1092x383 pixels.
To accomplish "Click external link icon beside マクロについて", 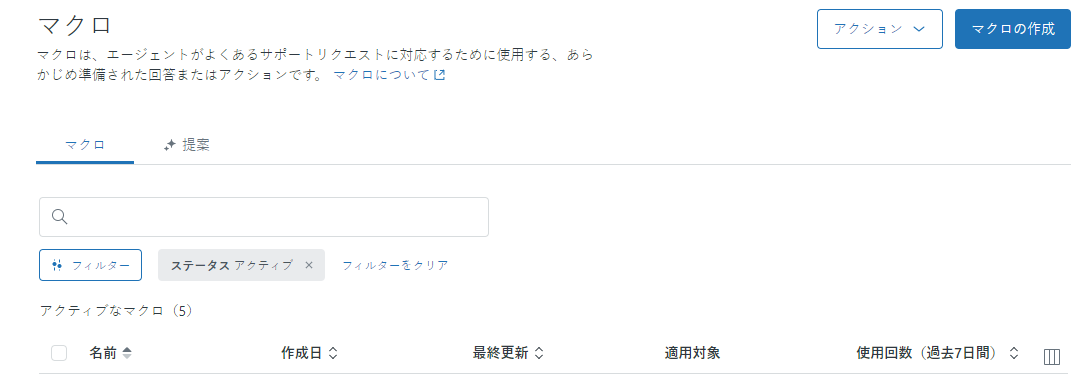I will tap(439, 75).
